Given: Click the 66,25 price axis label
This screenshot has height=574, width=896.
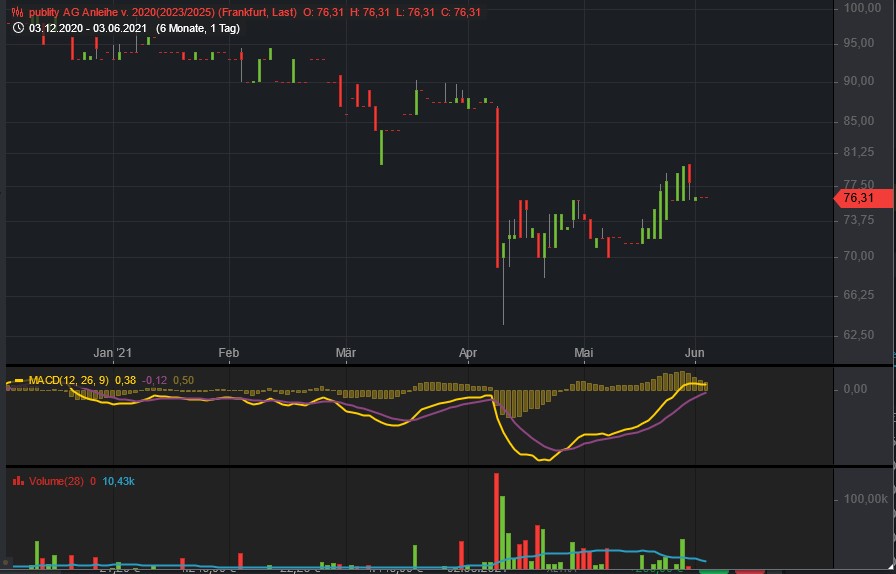Looking at the screenshot, I should [x=858, y=295].
